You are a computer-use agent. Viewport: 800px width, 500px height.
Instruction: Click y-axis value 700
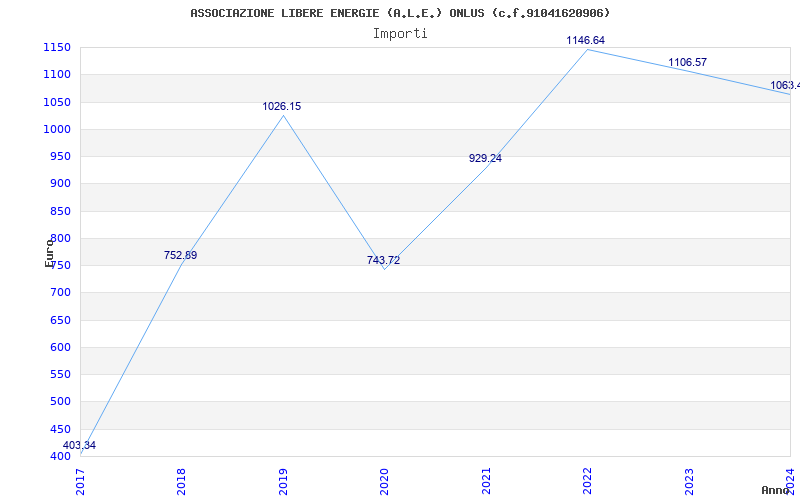[x=60, y=293]
